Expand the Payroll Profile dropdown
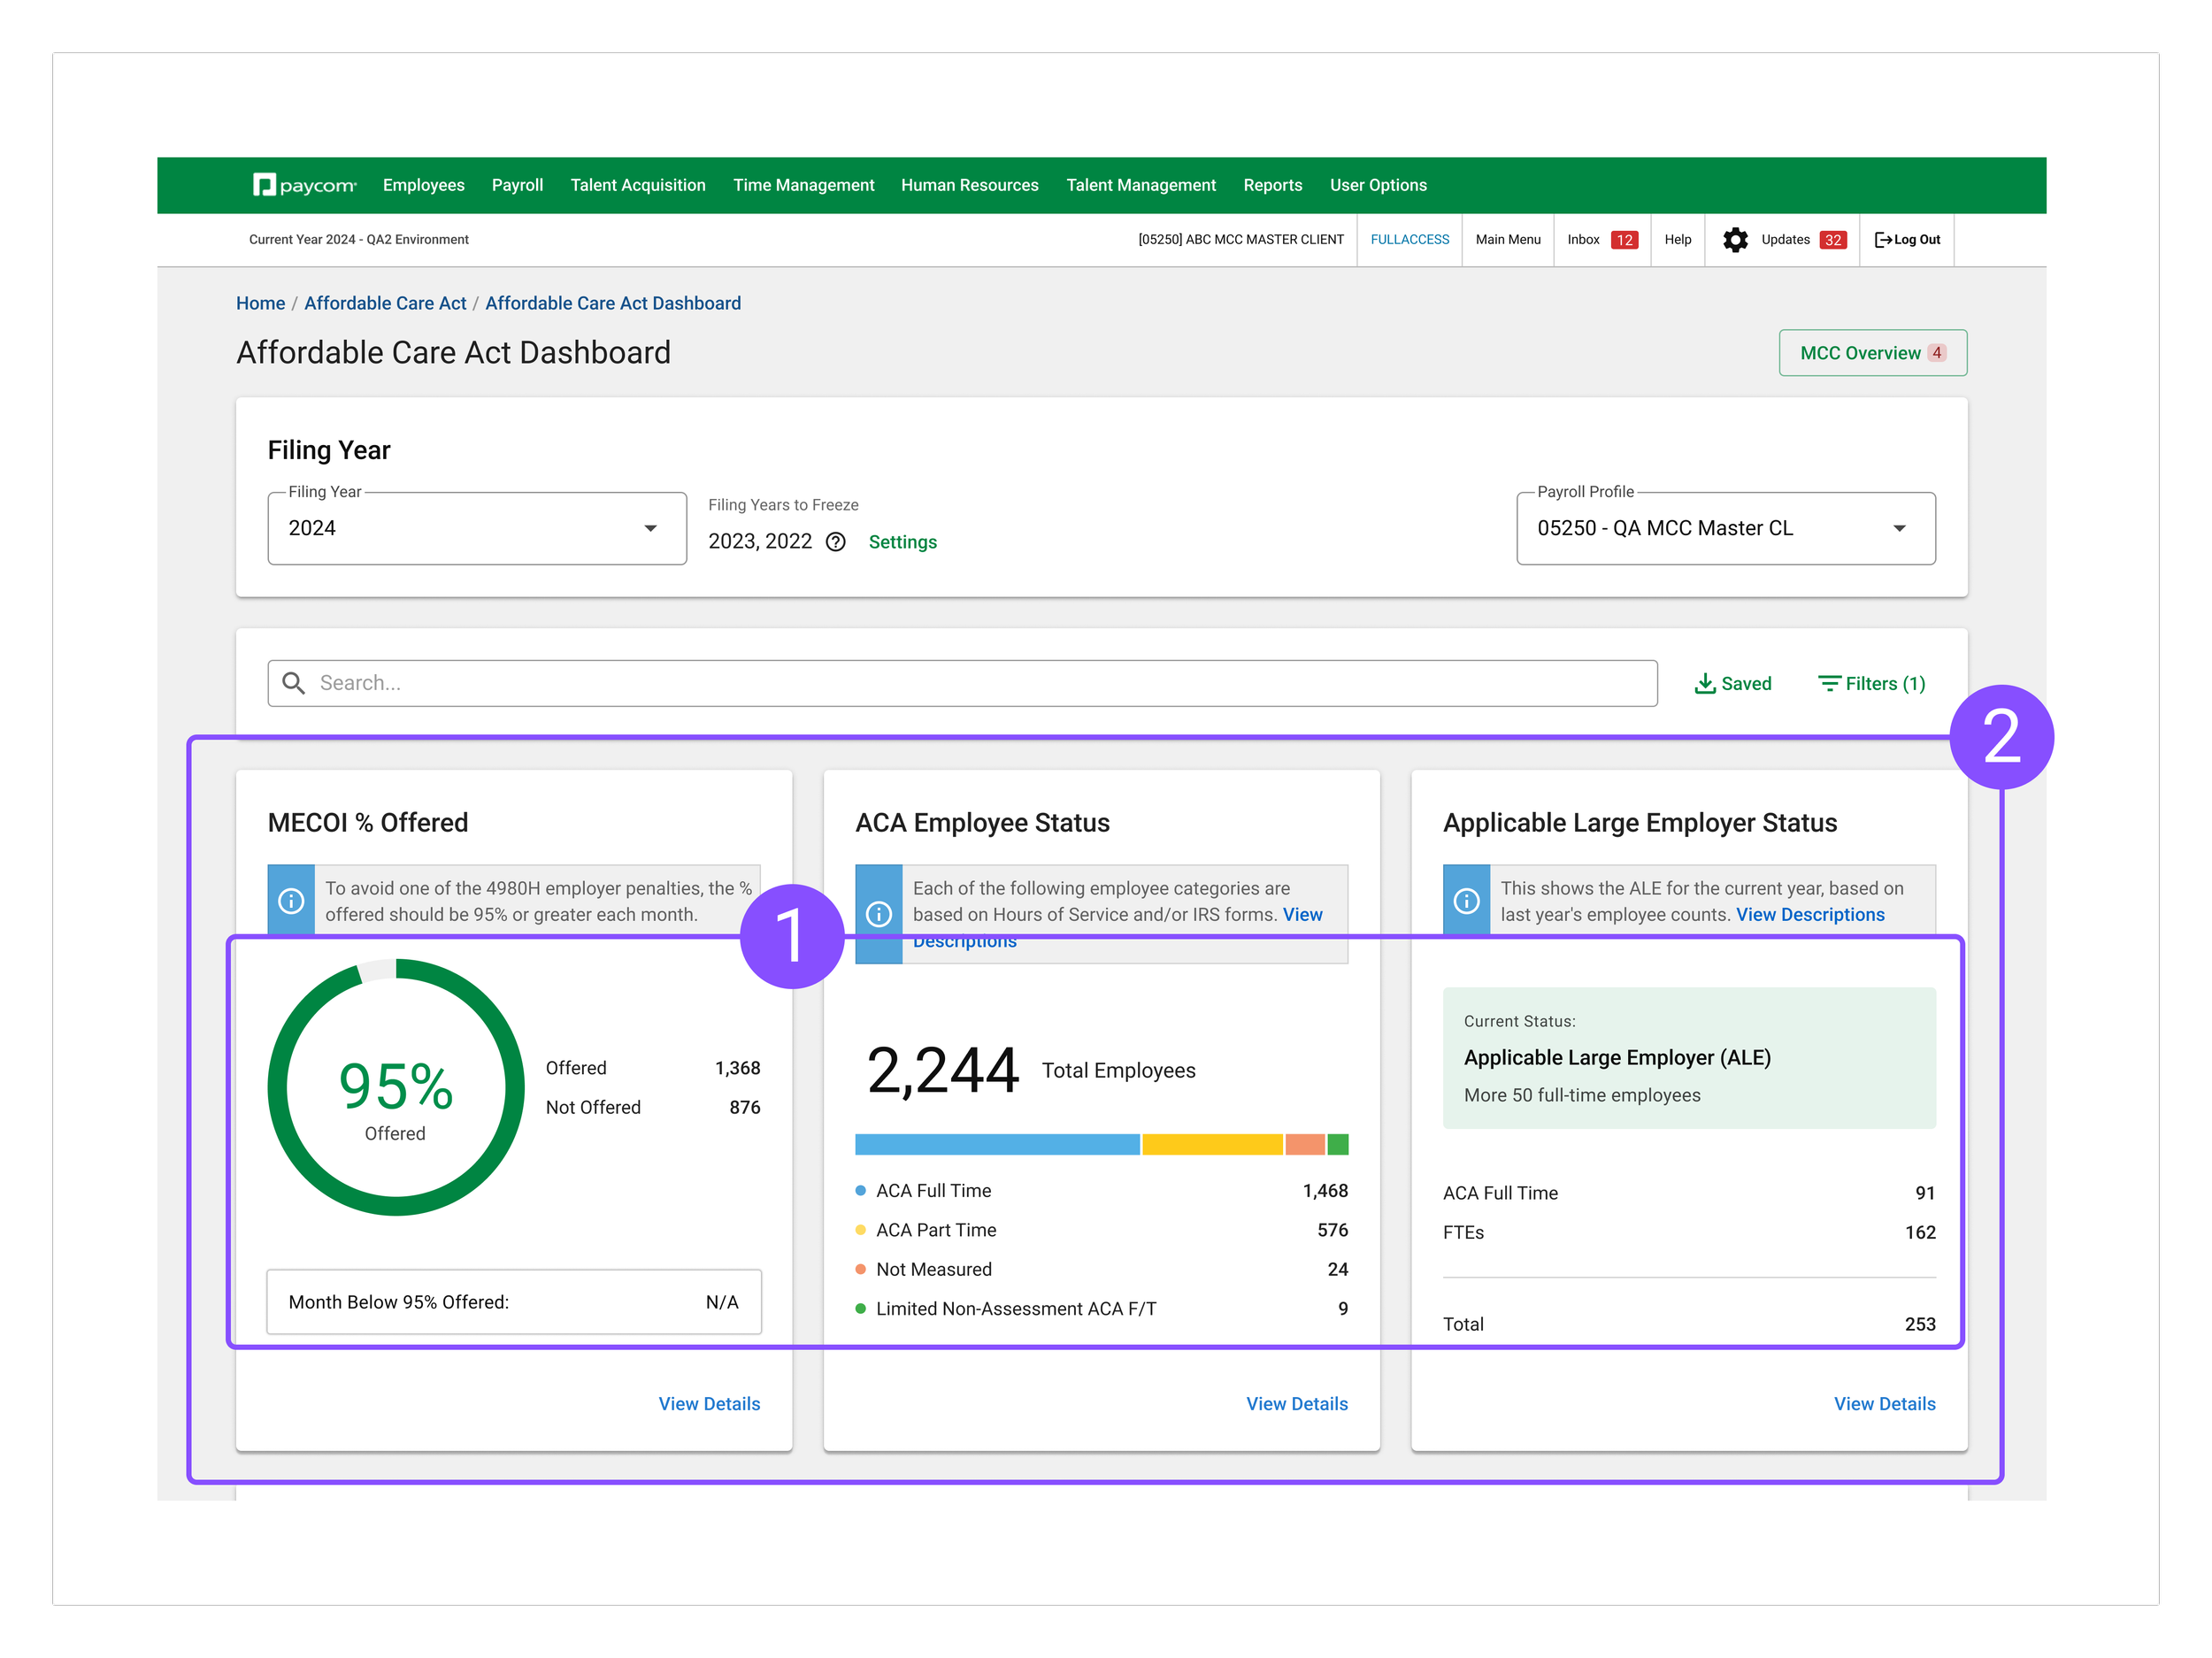2212x1658 pixels. (x=1898, y=528)
